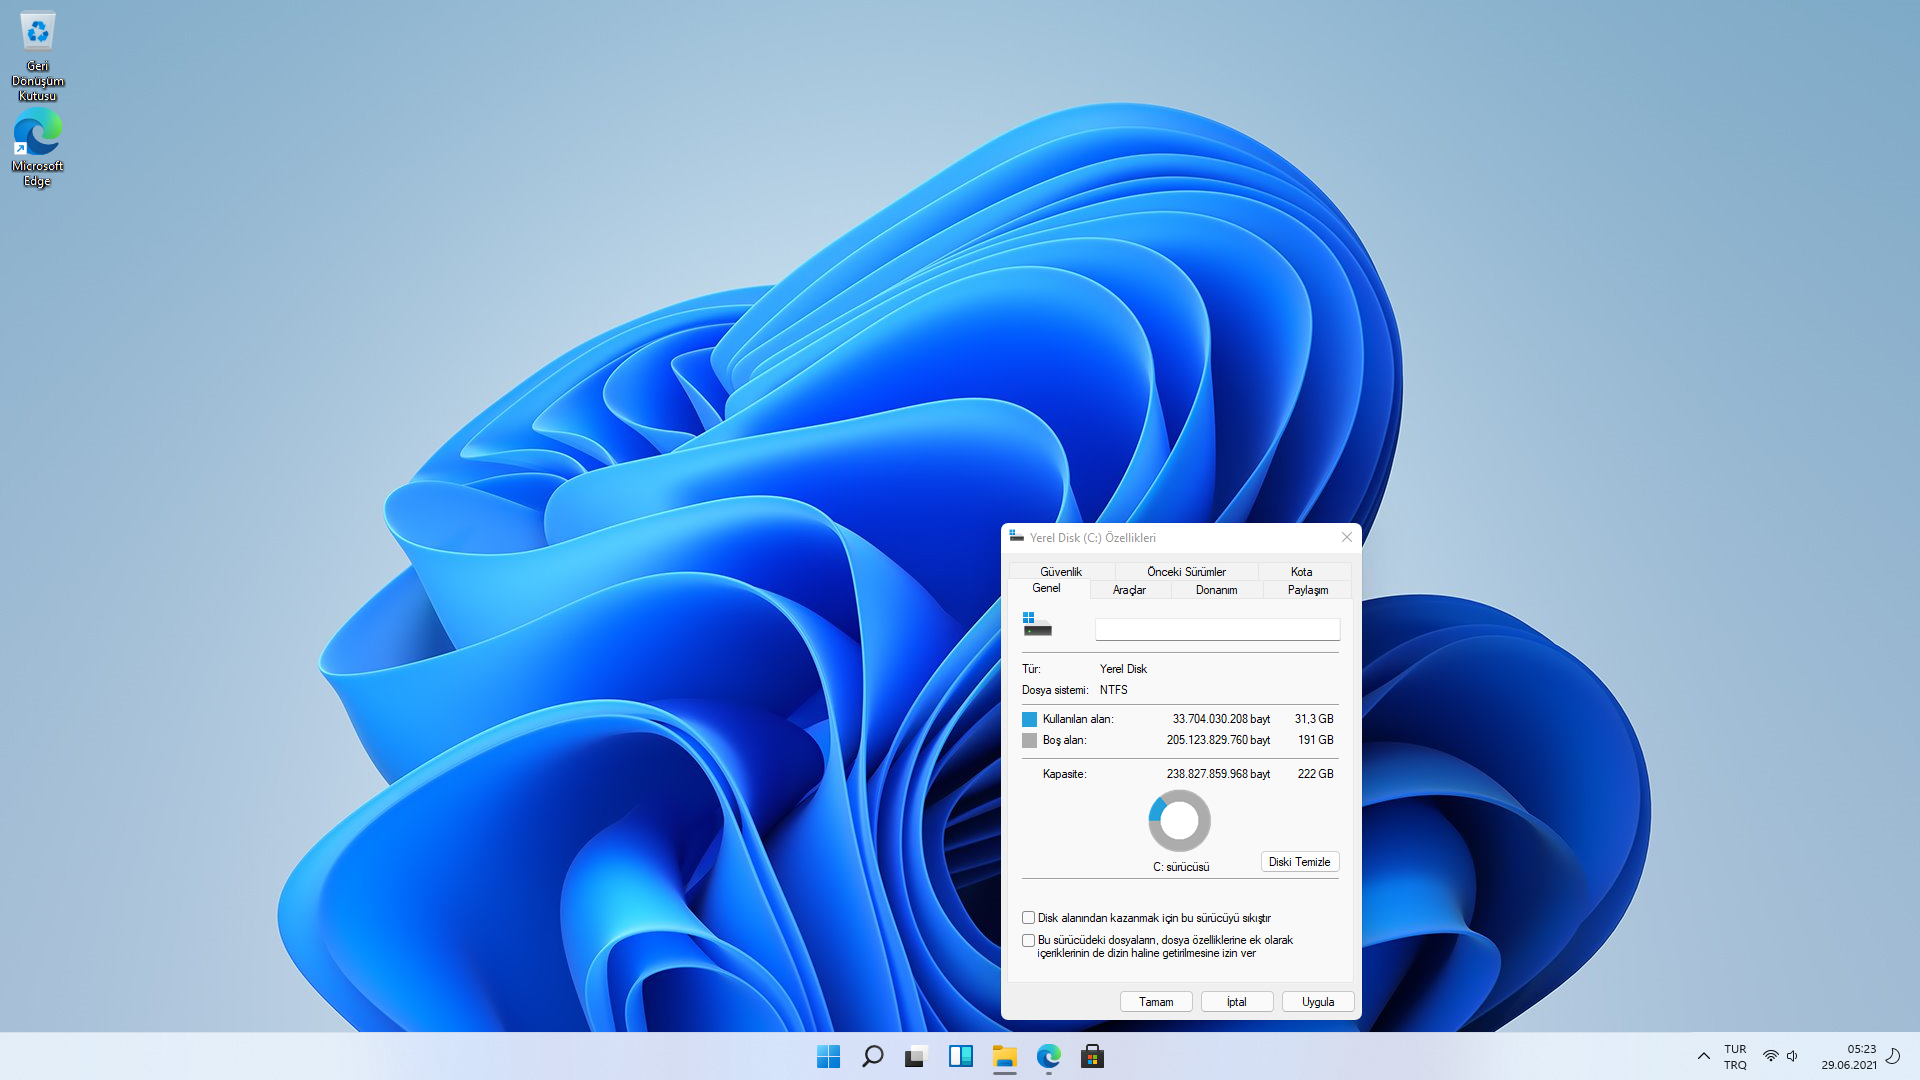Enable compress this drive checkbox

point(1028,918)
